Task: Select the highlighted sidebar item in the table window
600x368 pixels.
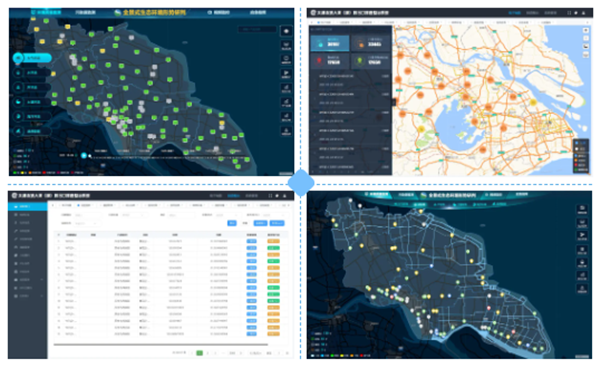Action: click(x=28, y=207)
